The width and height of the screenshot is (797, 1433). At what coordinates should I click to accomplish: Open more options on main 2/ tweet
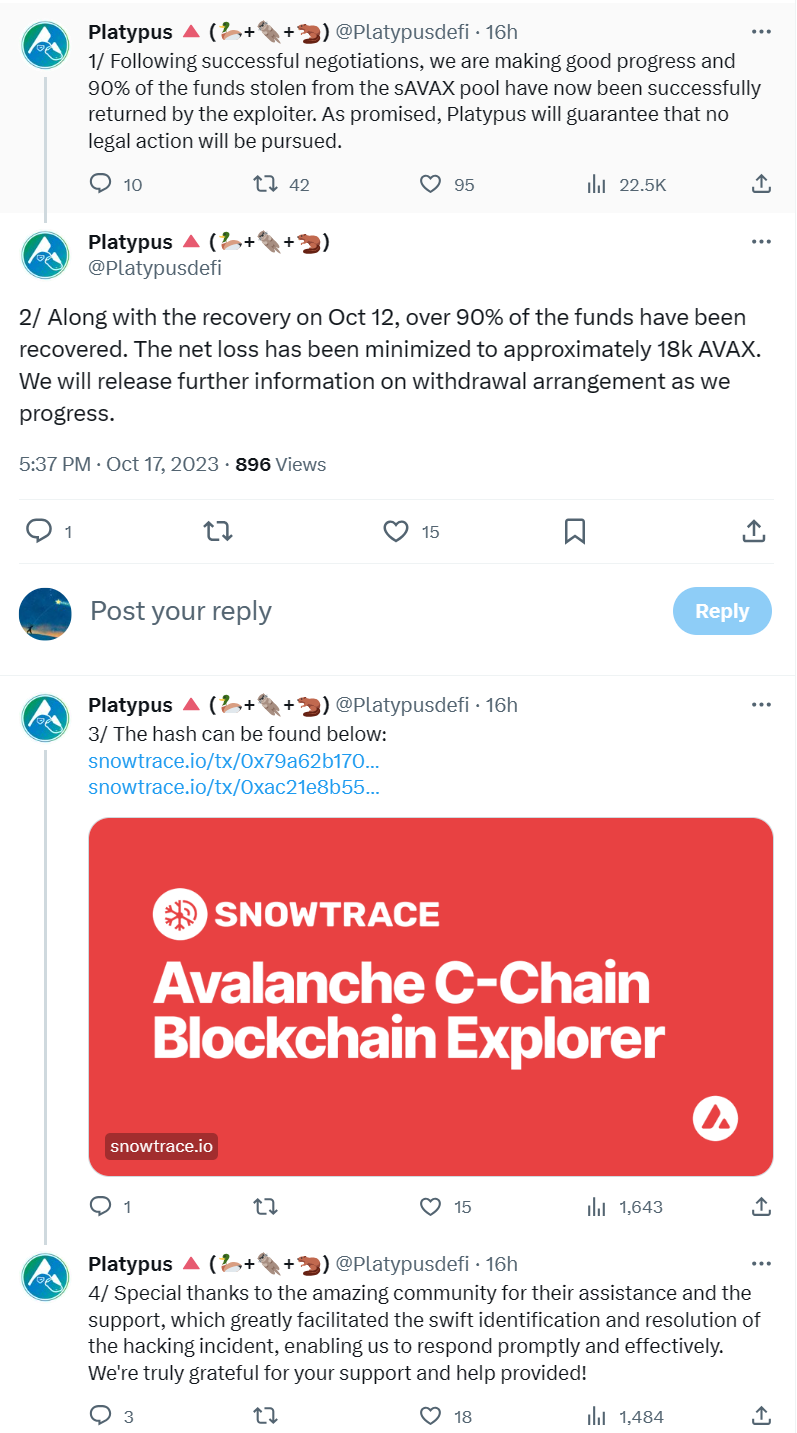click(761, 242)
